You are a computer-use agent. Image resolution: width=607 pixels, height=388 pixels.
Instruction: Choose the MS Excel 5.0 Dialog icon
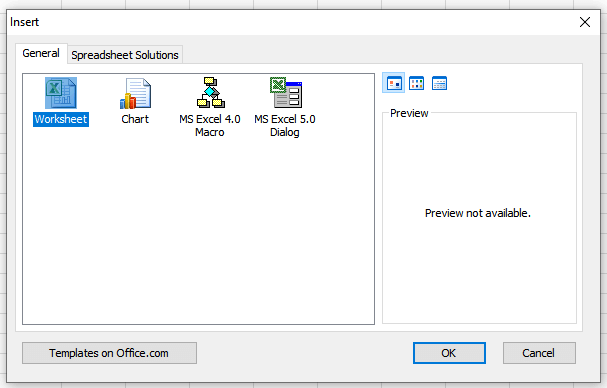click(x=286, y=92)
